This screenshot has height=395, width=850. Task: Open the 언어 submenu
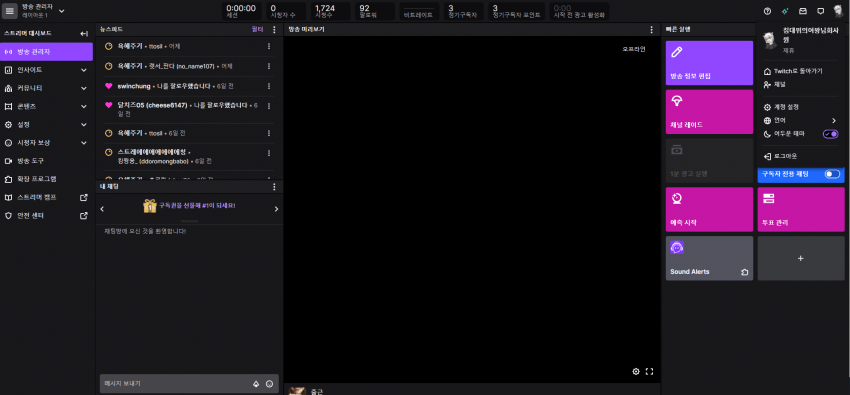tap(800, 120)
